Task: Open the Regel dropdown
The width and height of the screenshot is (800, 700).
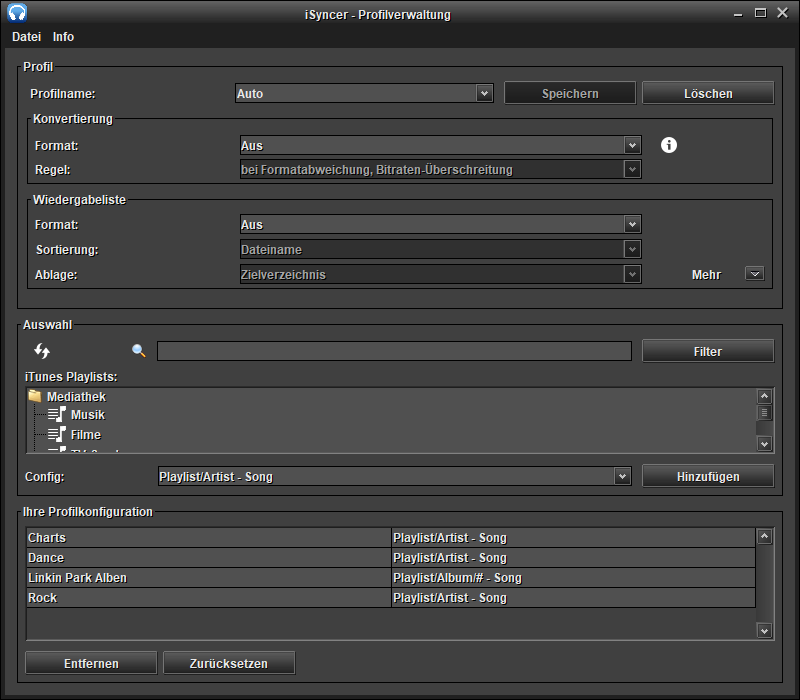Action: pos(441,169)
